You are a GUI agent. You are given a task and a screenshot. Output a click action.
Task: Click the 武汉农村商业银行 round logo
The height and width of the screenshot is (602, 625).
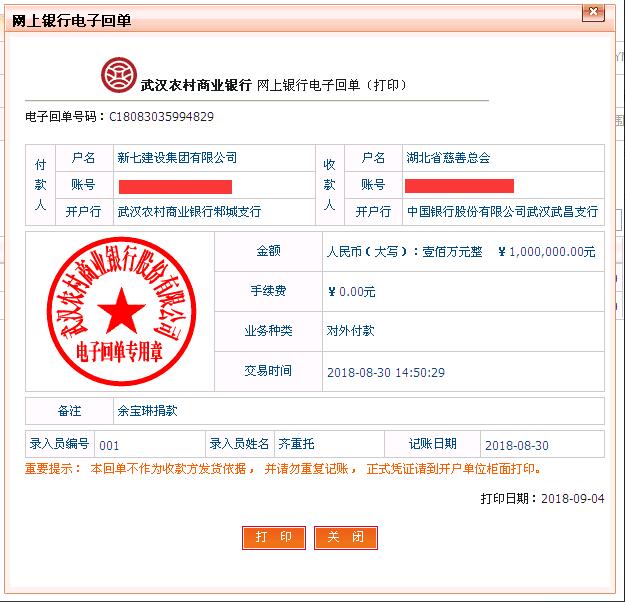pos(119,75)
